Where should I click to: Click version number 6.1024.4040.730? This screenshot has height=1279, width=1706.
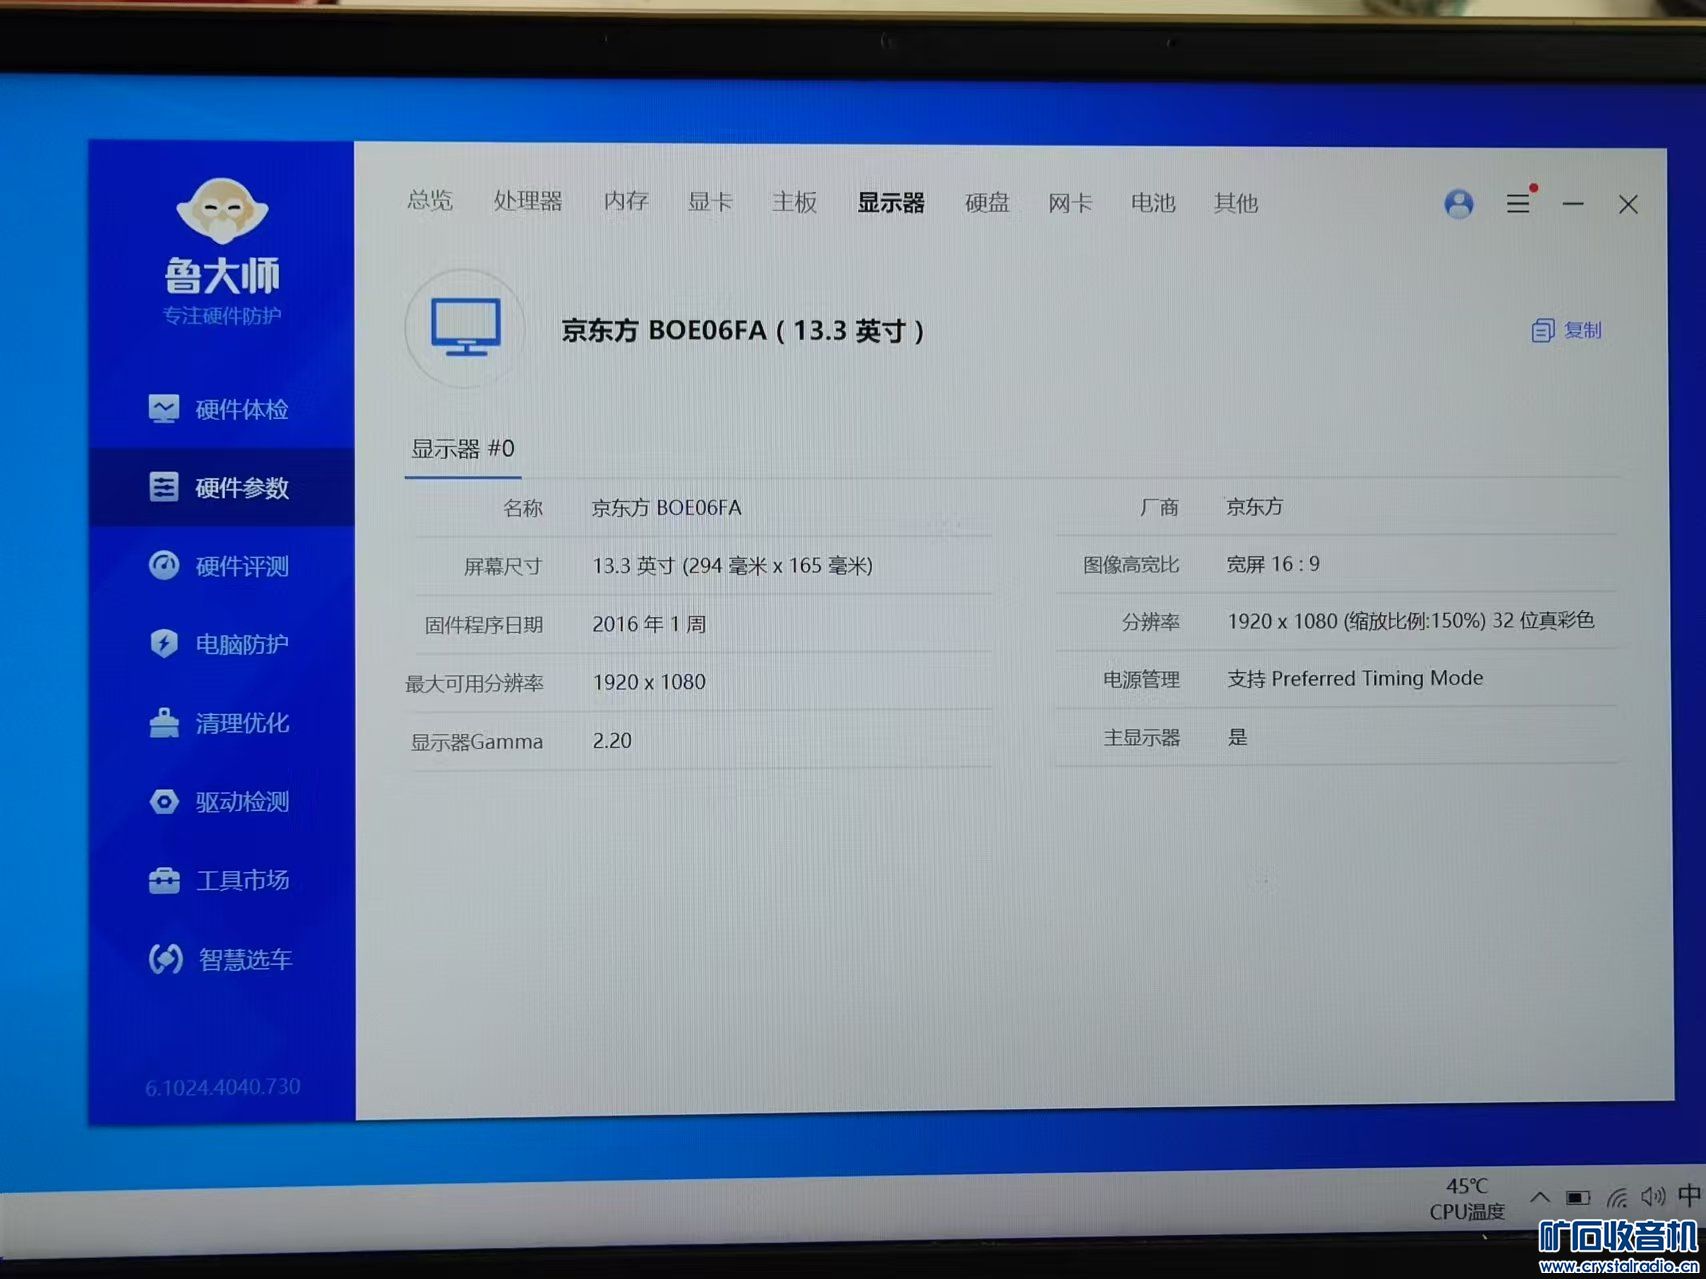pos(223,1087)
